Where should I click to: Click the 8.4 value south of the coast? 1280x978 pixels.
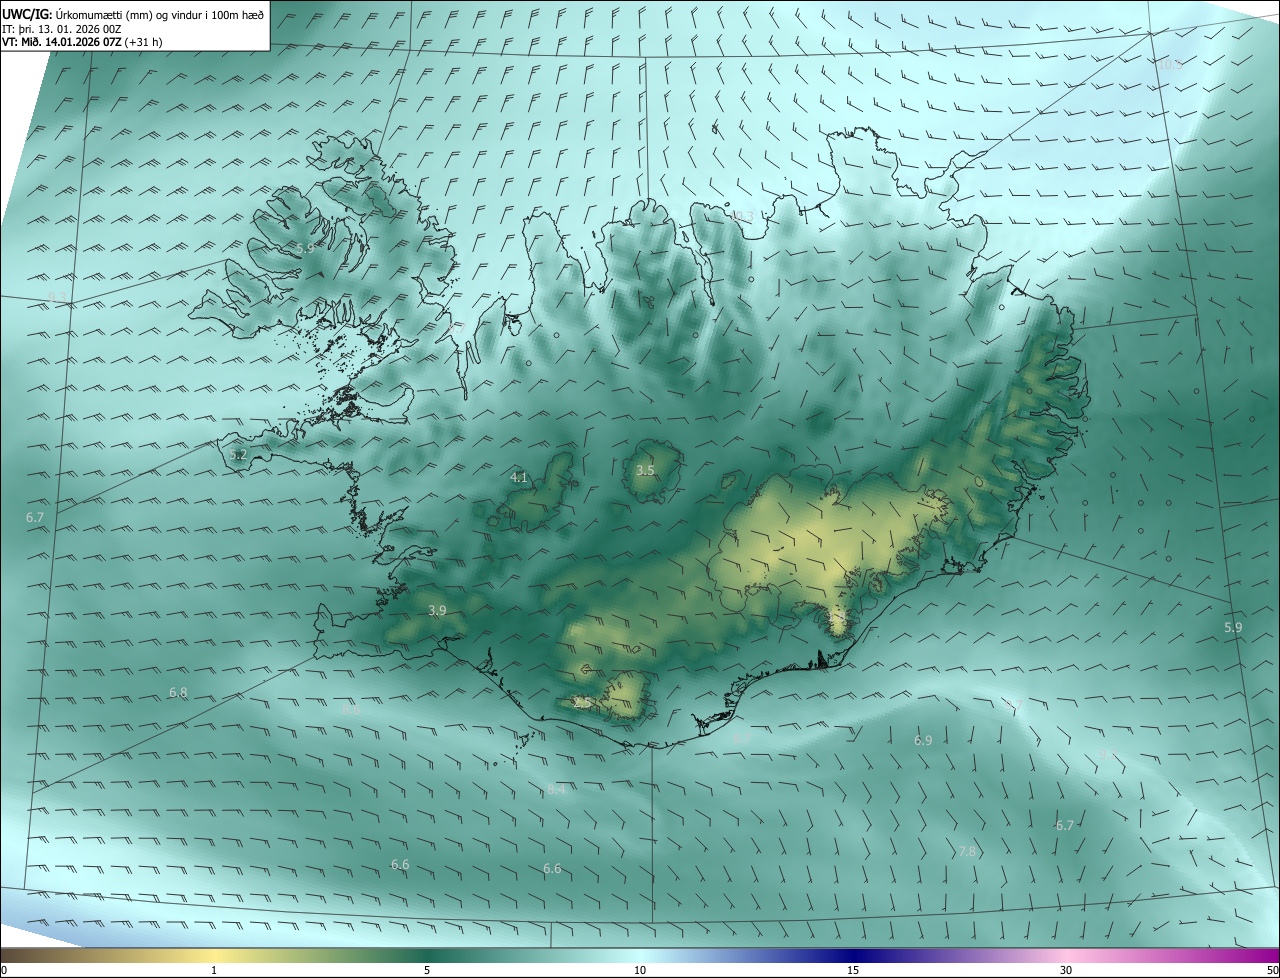(x=556, y=790)
